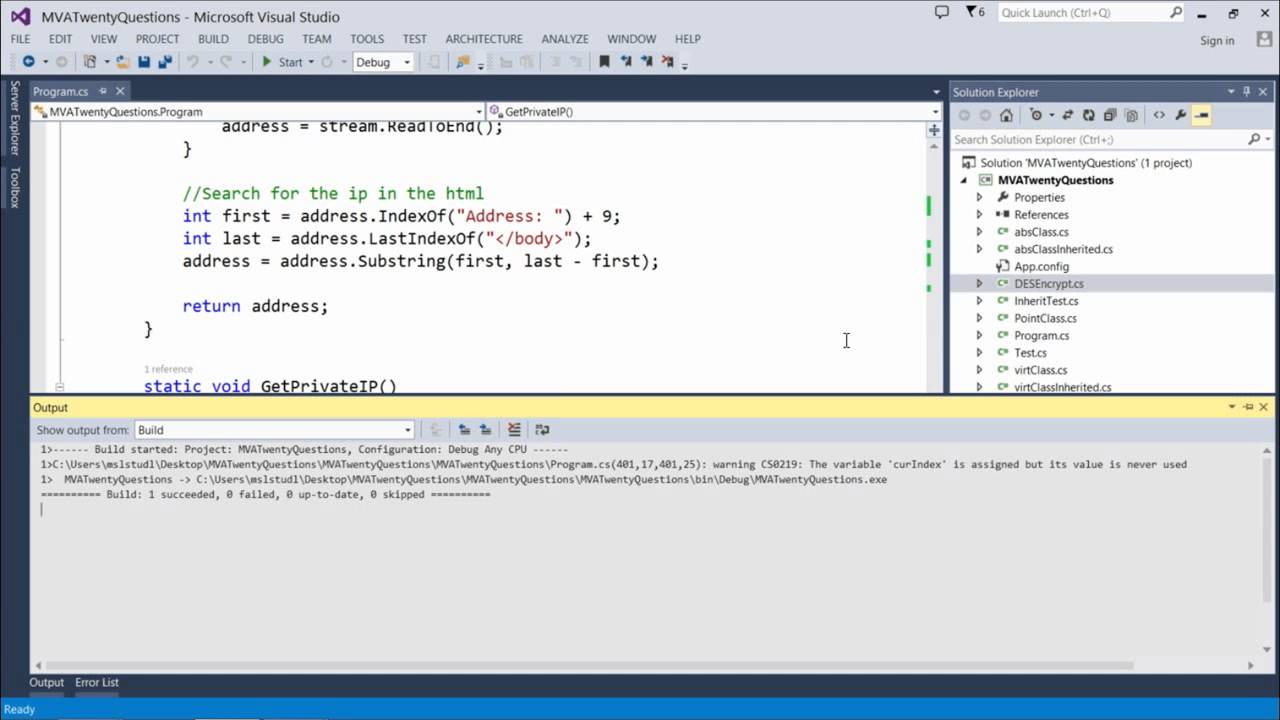Viewport: 1280px width, 720px height.
Task: Click the user account avatar icon
Action: click(1264, 40)
